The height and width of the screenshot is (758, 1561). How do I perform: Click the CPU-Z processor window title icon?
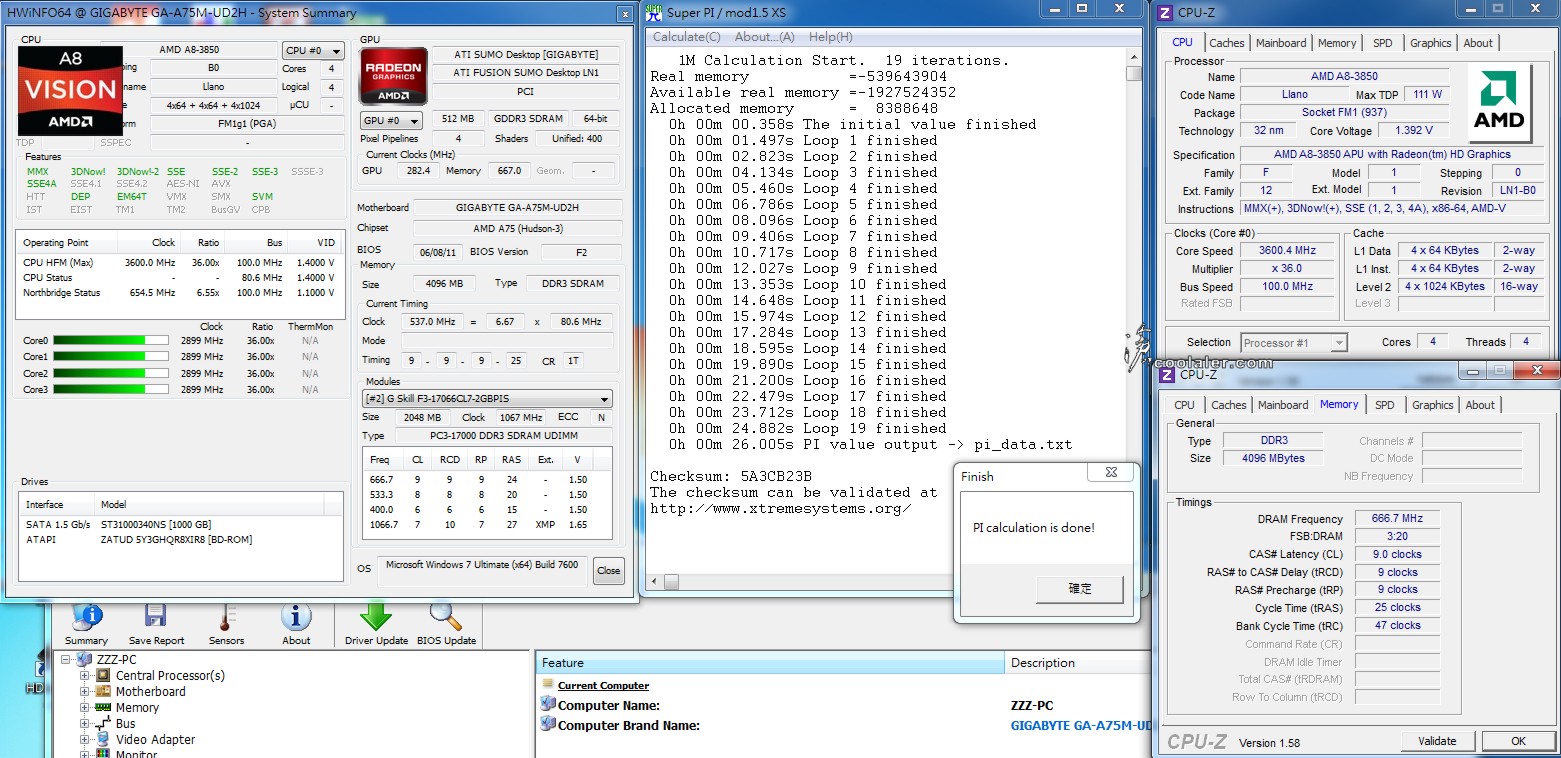tap(1165, 13)
